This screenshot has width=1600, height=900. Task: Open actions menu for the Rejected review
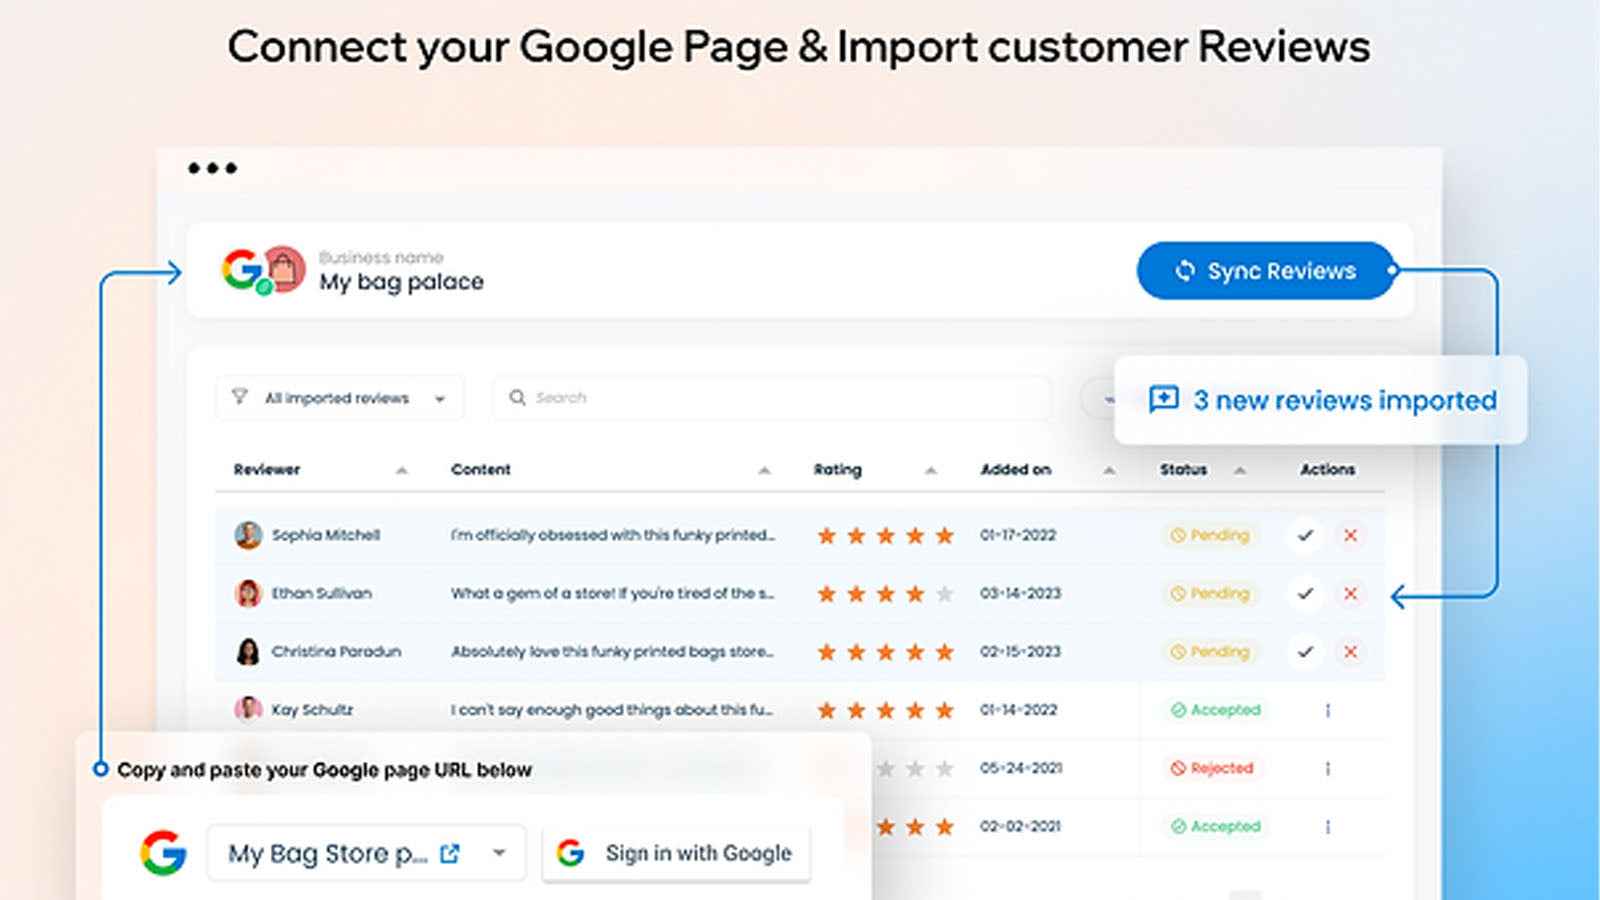1328,768
